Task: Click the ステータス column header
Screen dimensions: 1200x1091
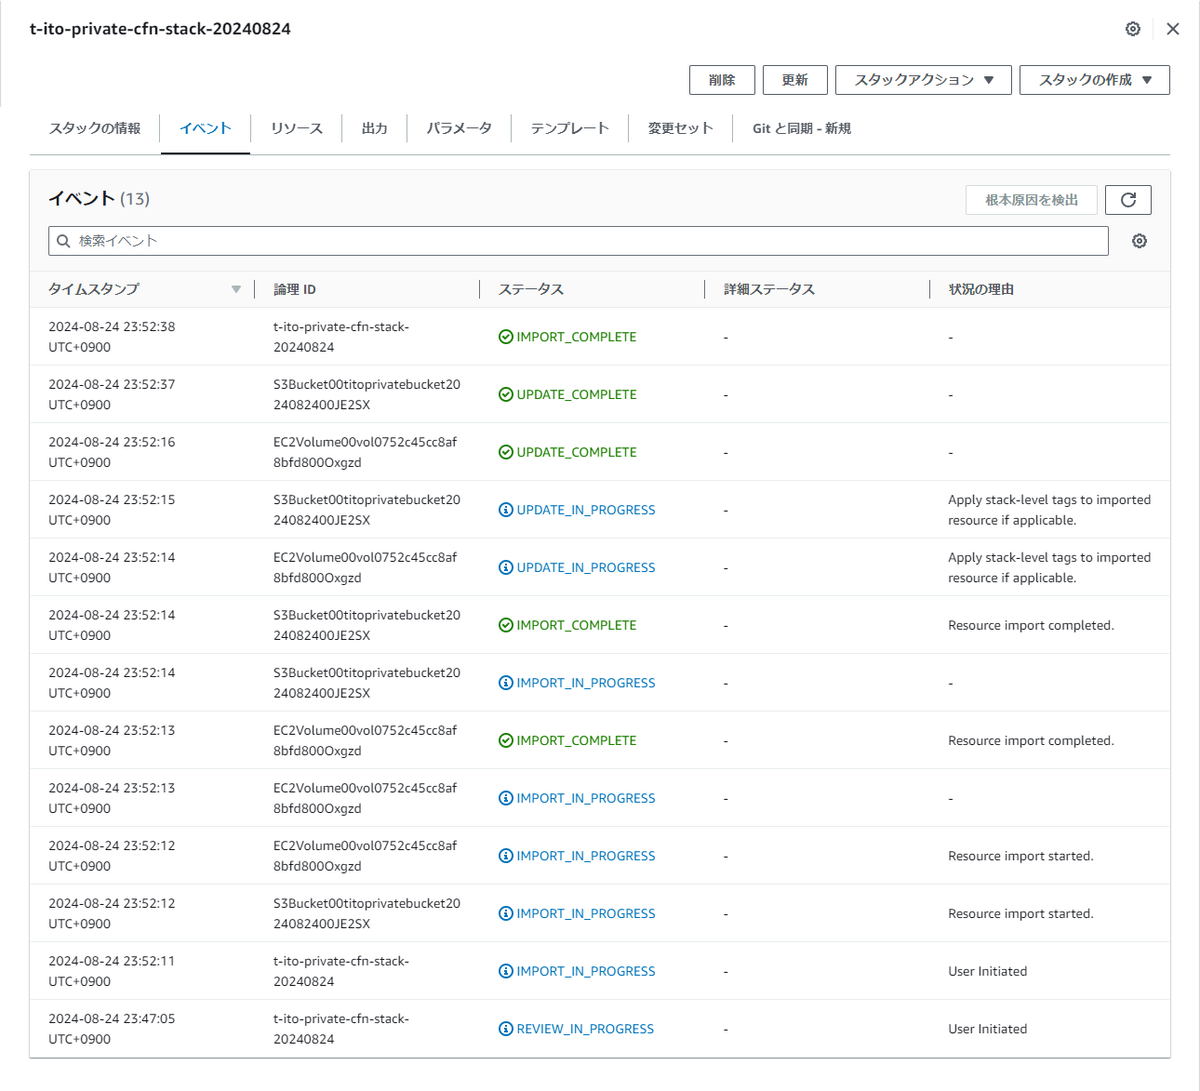Action: [x=531, y=289]
